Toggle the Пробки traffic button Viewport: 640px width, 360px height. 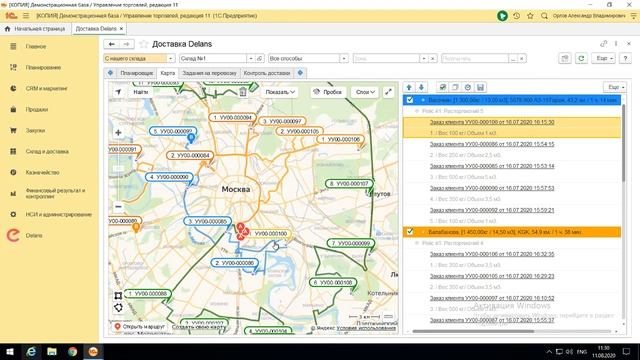pyautogui.click(x=327, y=92)
